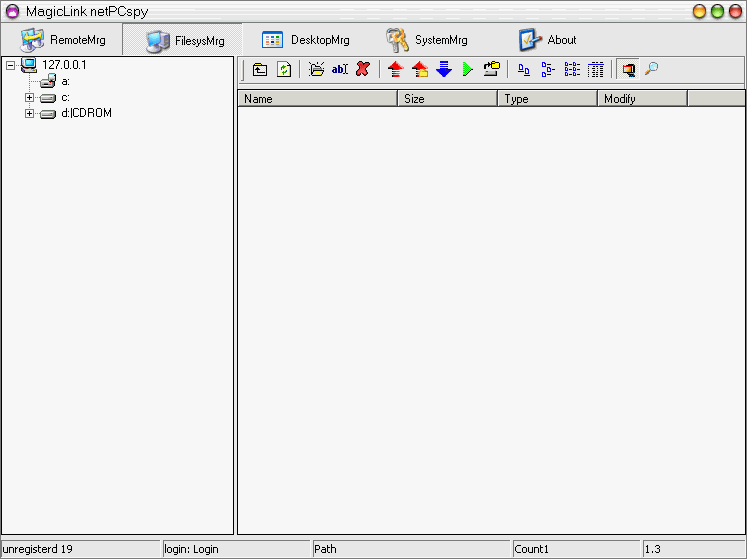Open the RemoteMrg tab

(x=63, y=40)
